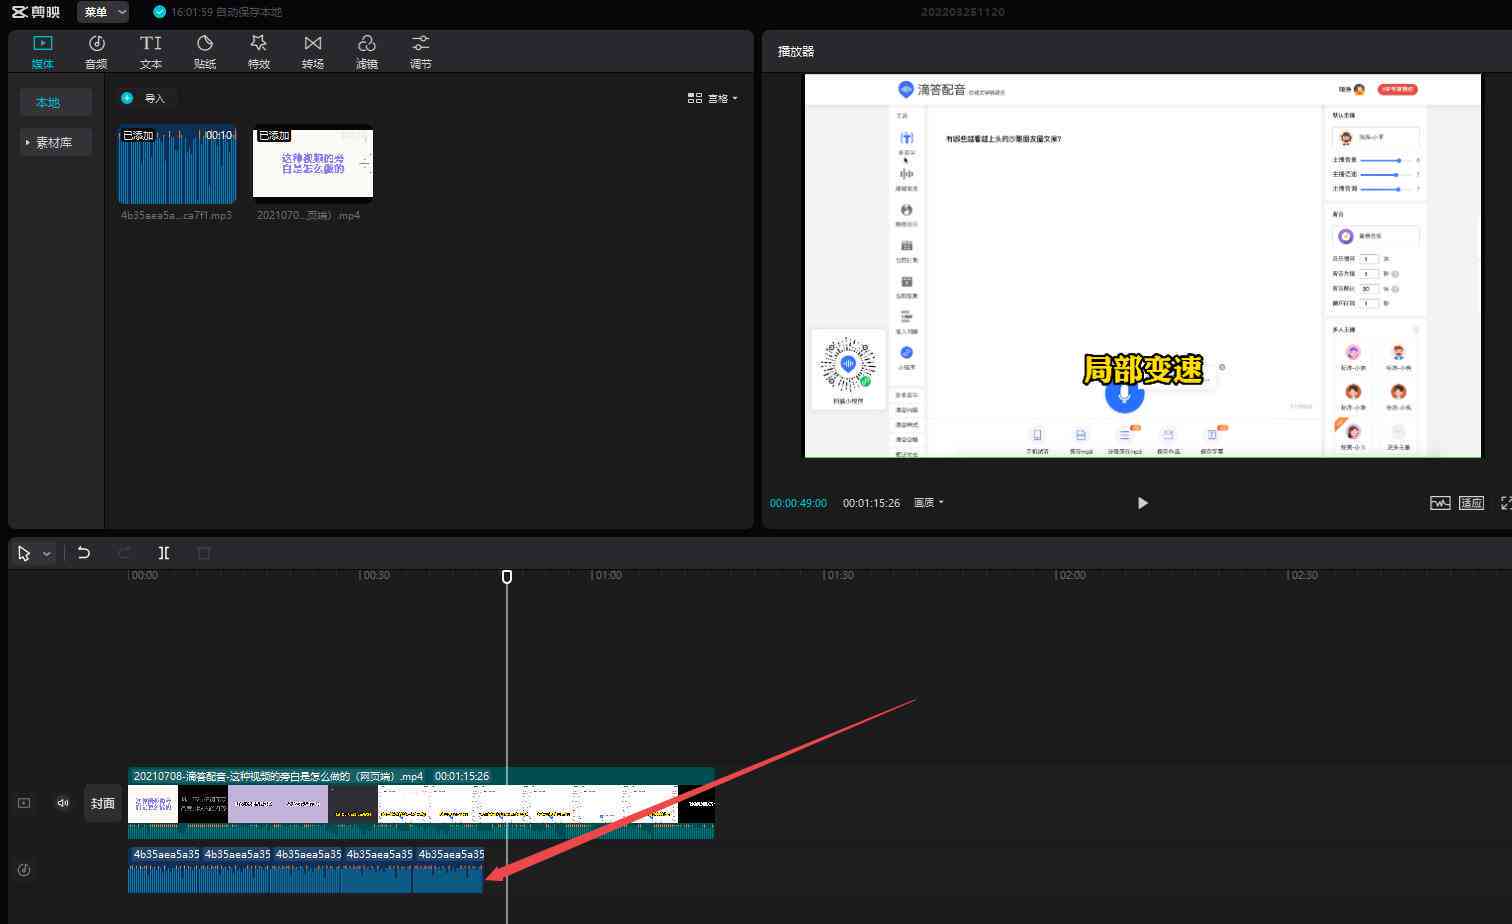Click the 01:00 mark on timeline ruler

pyautogui.click(x=606, y=575)
